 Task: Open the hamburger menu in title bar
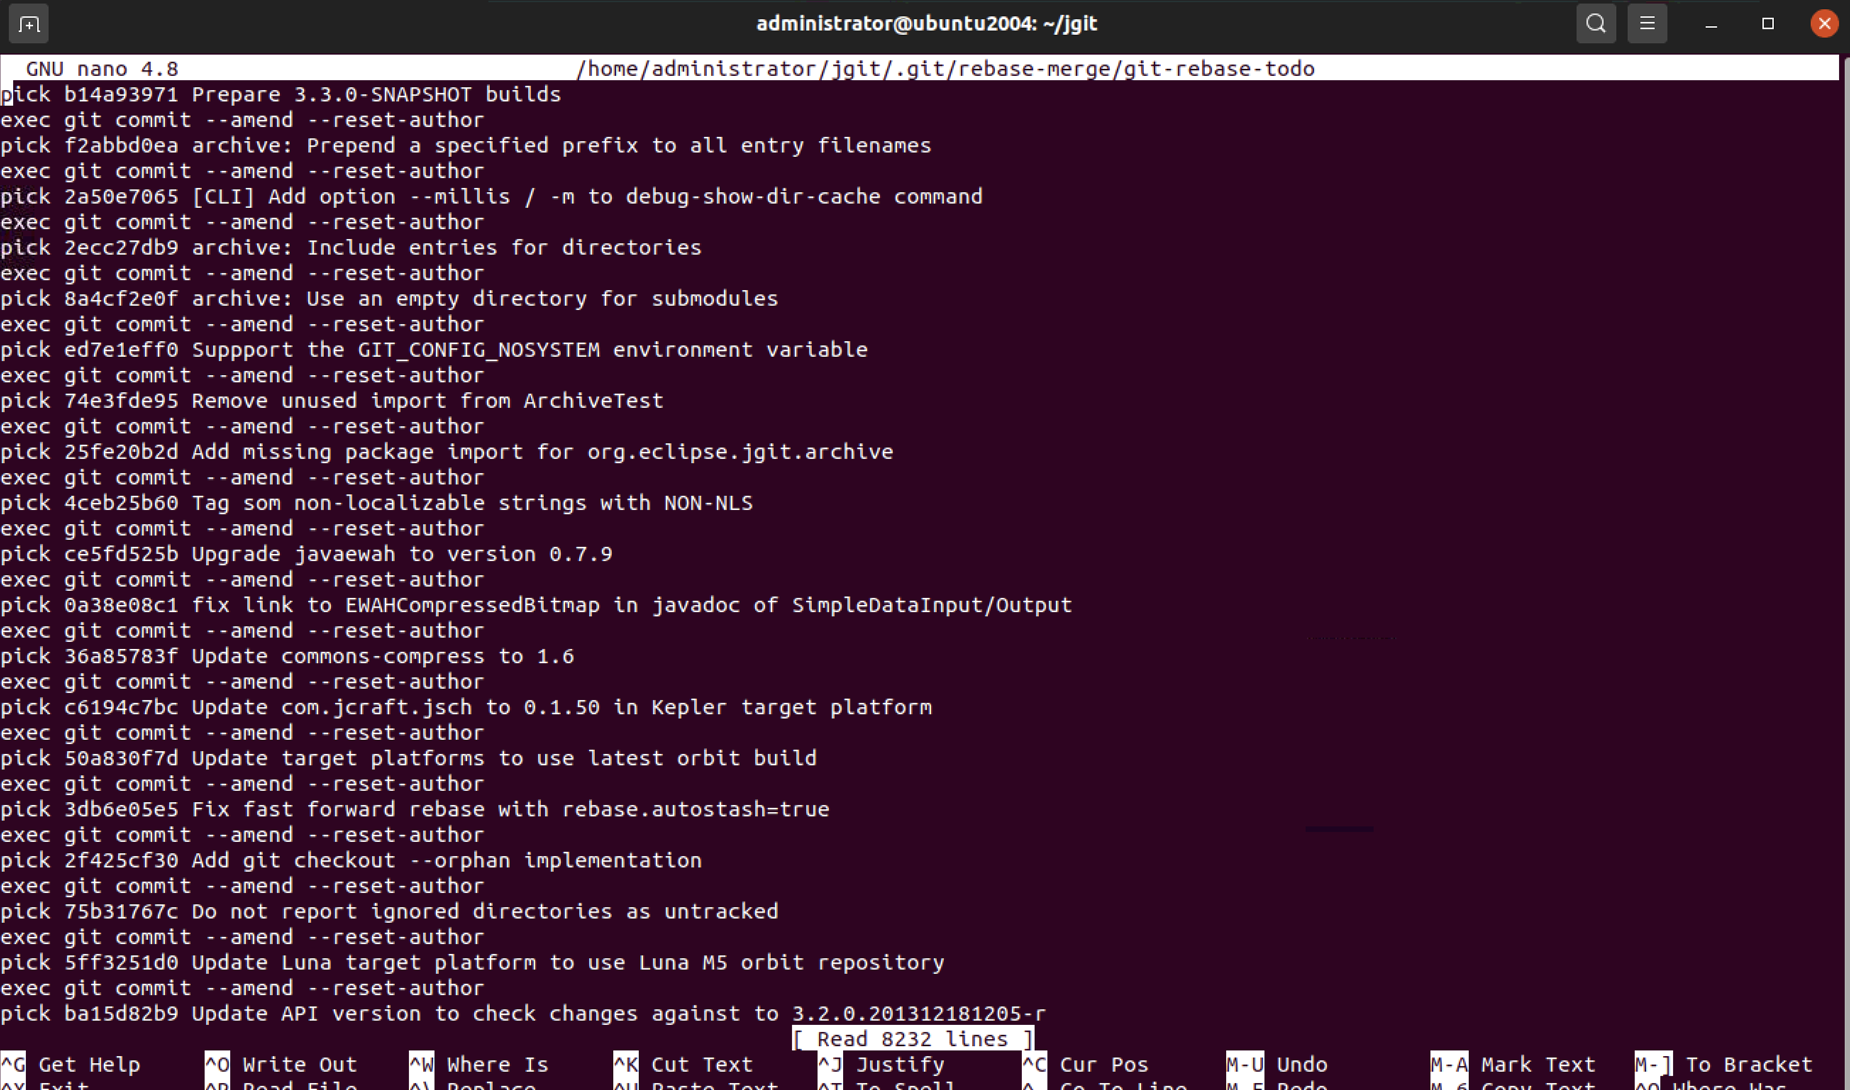click(x=1647, y=24)
